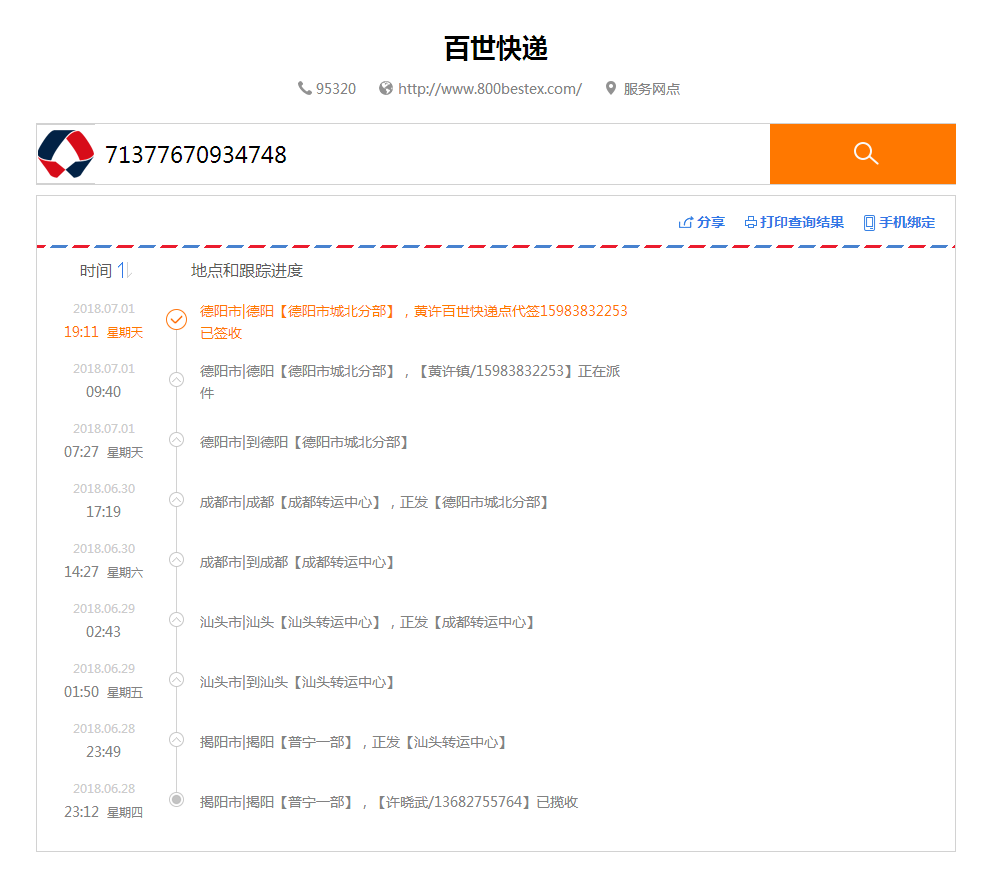Image resolution: width=996 pixels, height=869 pixels.
Task: Click the 星期五 weekday label
Action: click(125, 693)
